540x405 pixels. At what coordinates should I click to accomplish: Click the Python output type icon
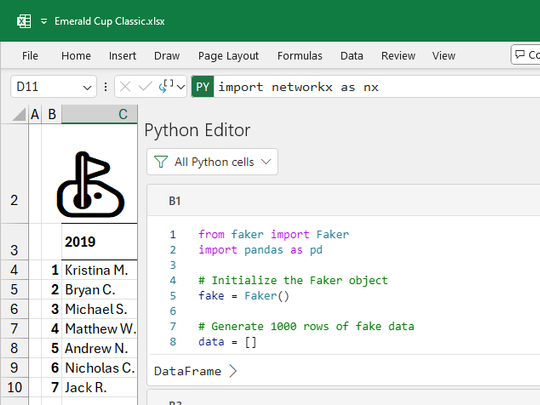166,86
